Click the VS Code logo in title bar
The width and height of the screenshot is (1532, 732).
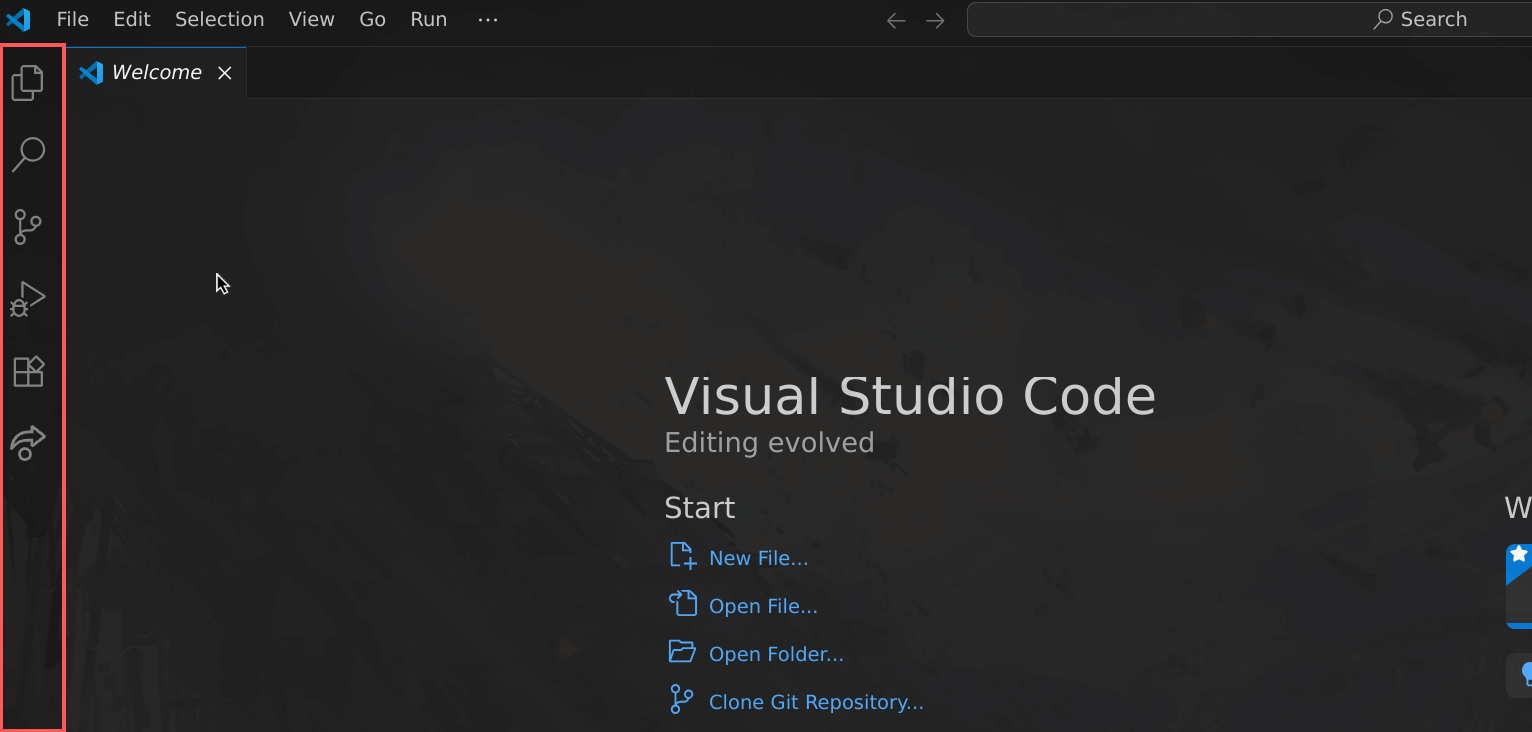(18, 19)
